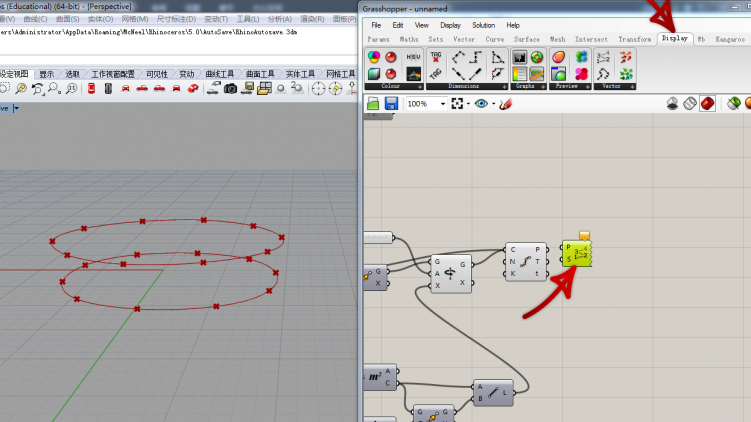Viewport: 751px width, 422px height.
Task: Open Rhino's 曲线工具 toolbar tab
Action: point(220,74)
